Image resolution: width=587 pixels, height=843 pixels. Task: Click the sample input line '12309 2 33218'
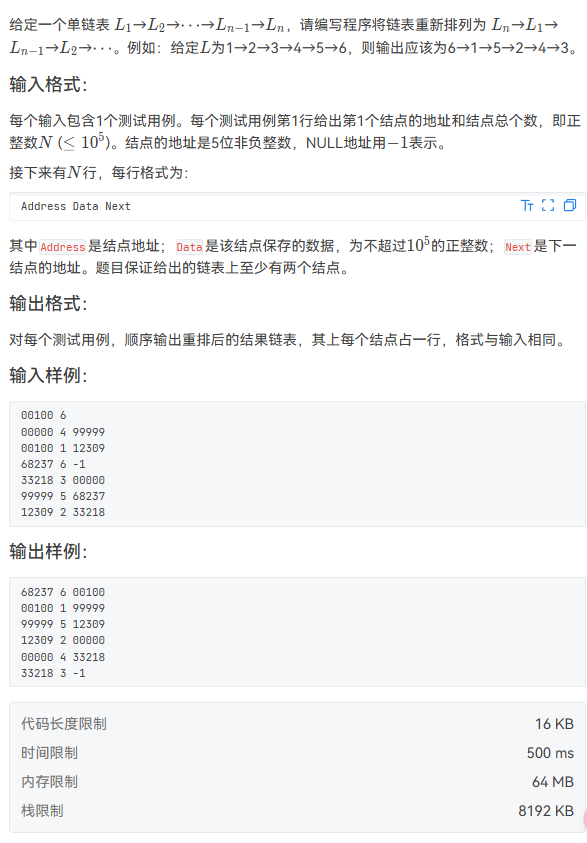tap(63, 512)
